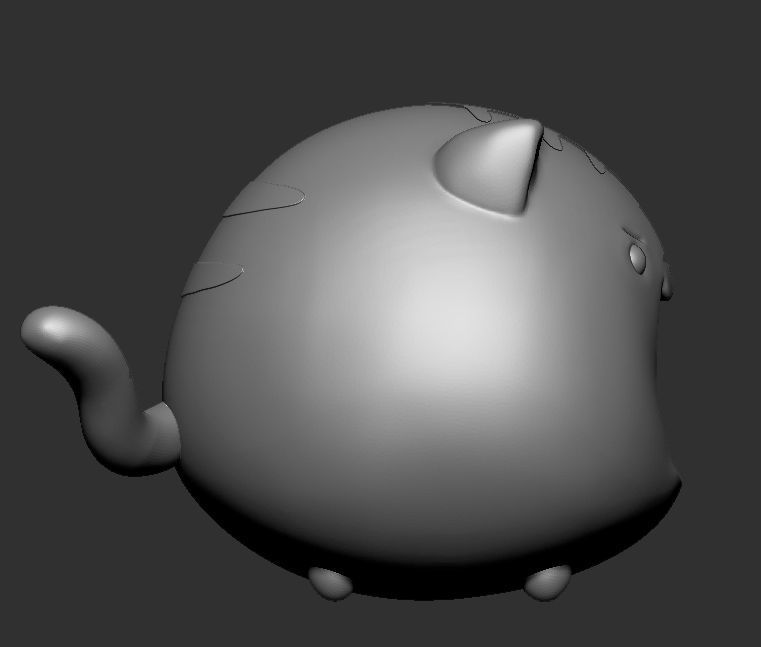Click the cat model's eye
Image resolution: width=761 pixels, height=647 pixels.
[x=637, y=258]
